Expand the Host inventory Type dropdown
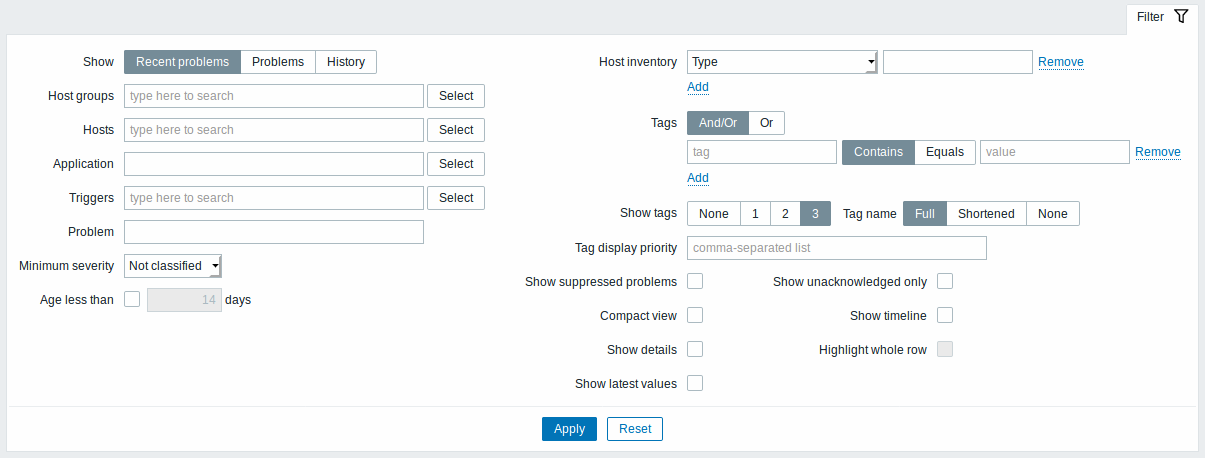This screenshot has width=1205, height=458. pos(782,62)
